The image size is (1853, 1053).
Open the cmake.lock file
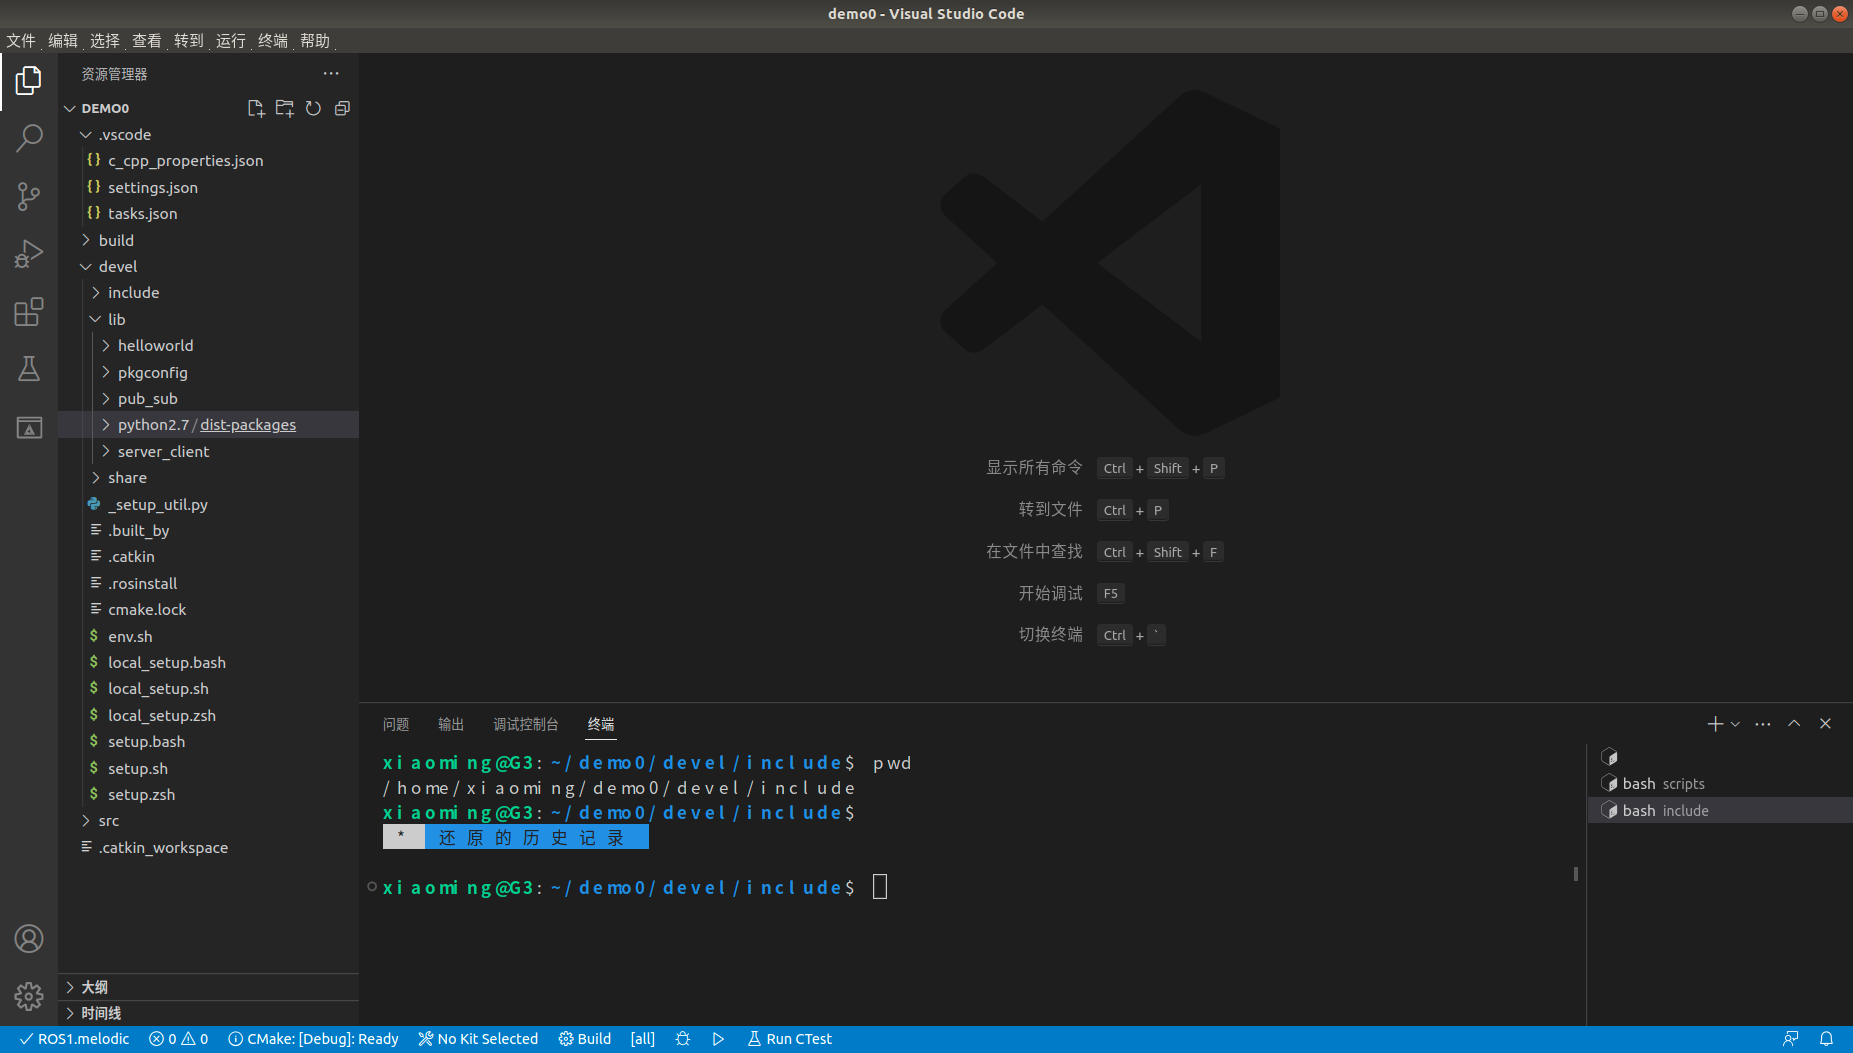point(208,609)
